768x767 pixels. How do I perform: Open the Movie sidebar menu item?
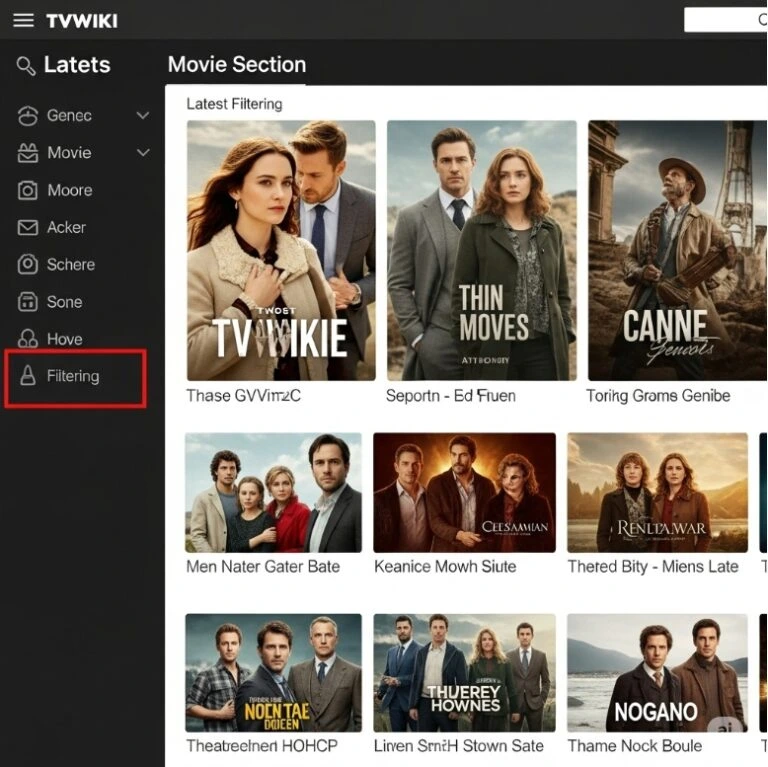coord(69,153)
